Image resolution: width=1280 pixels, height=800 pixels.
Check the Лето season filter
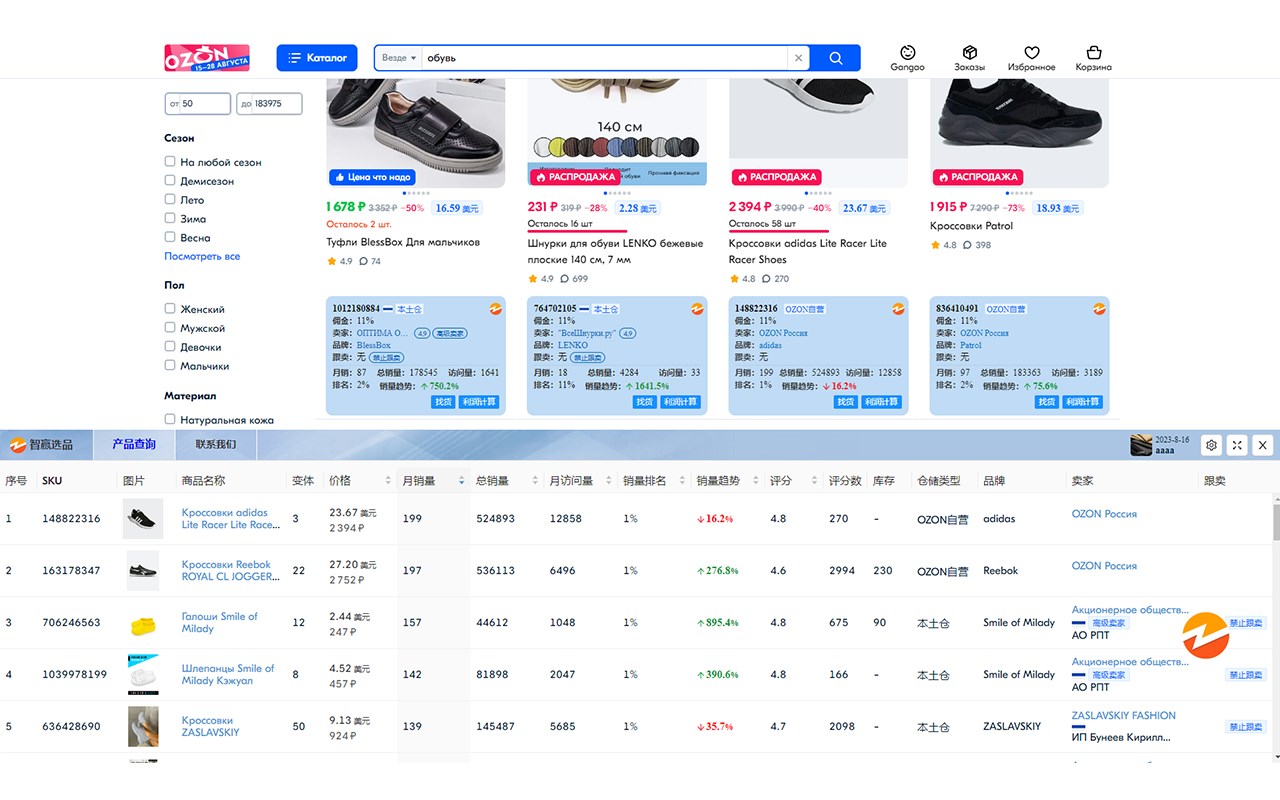click(170, 199)
